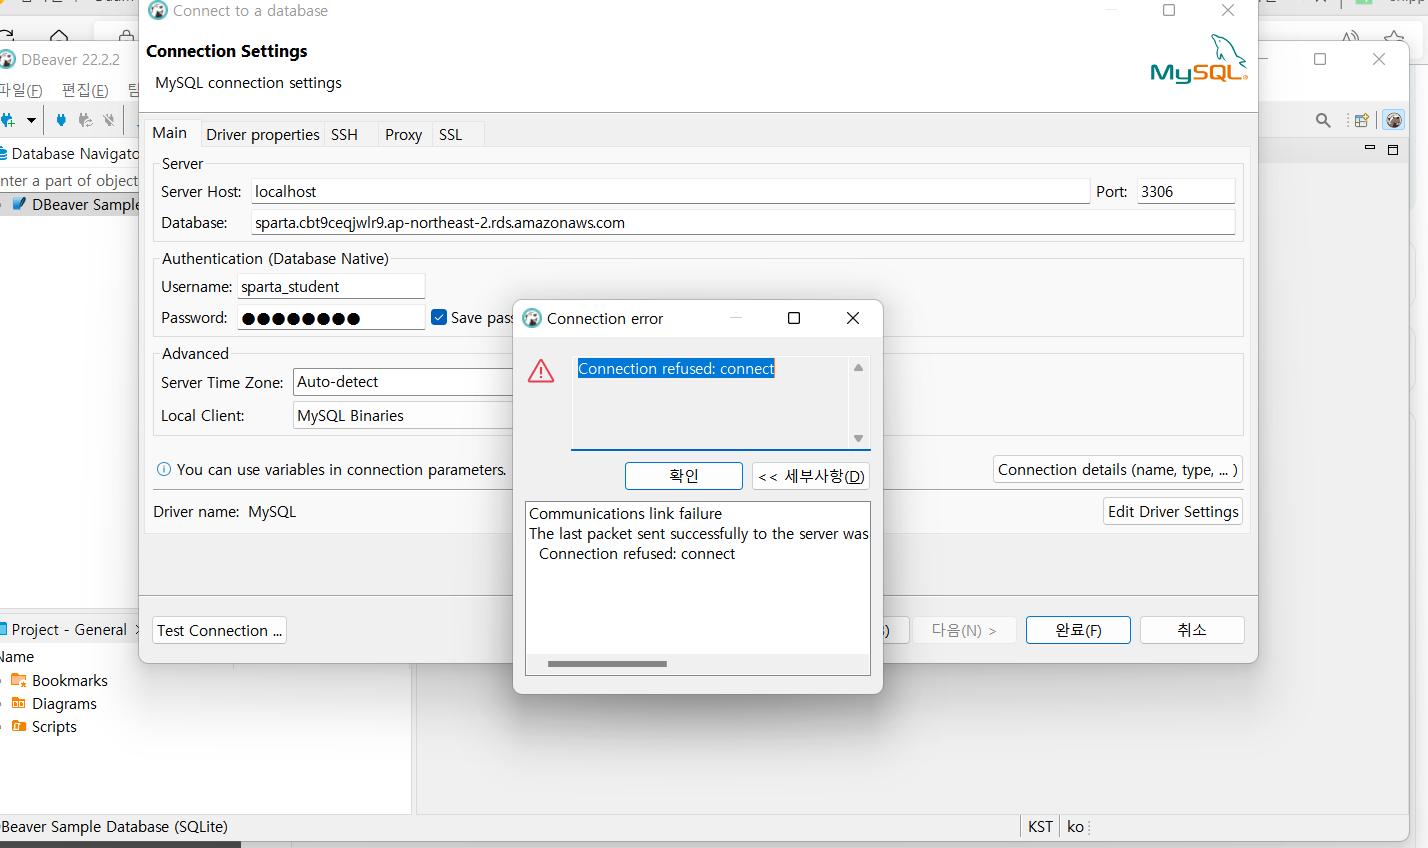Close the Connection error dialog

coord(853,318)
